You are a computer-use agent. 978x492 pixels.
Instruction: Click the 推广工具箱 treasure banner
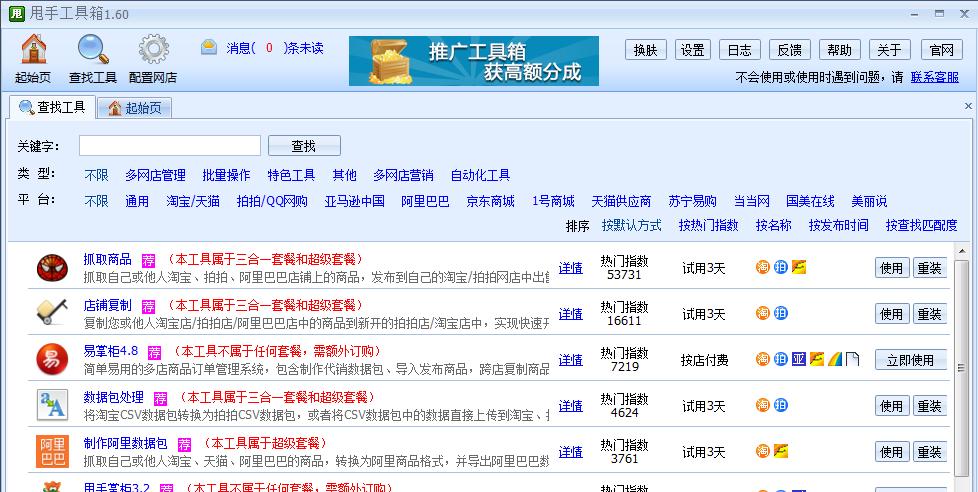point(474,60)
